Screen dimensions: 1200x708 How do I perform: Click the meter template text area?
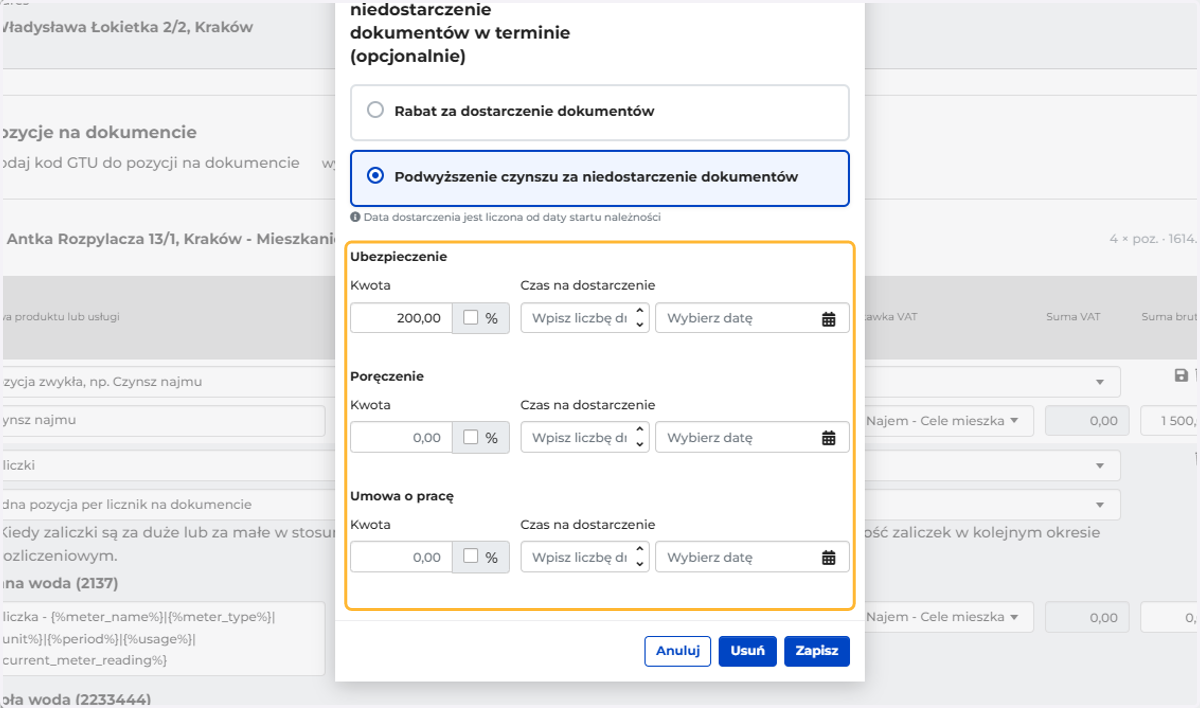[x=164, y=638]
